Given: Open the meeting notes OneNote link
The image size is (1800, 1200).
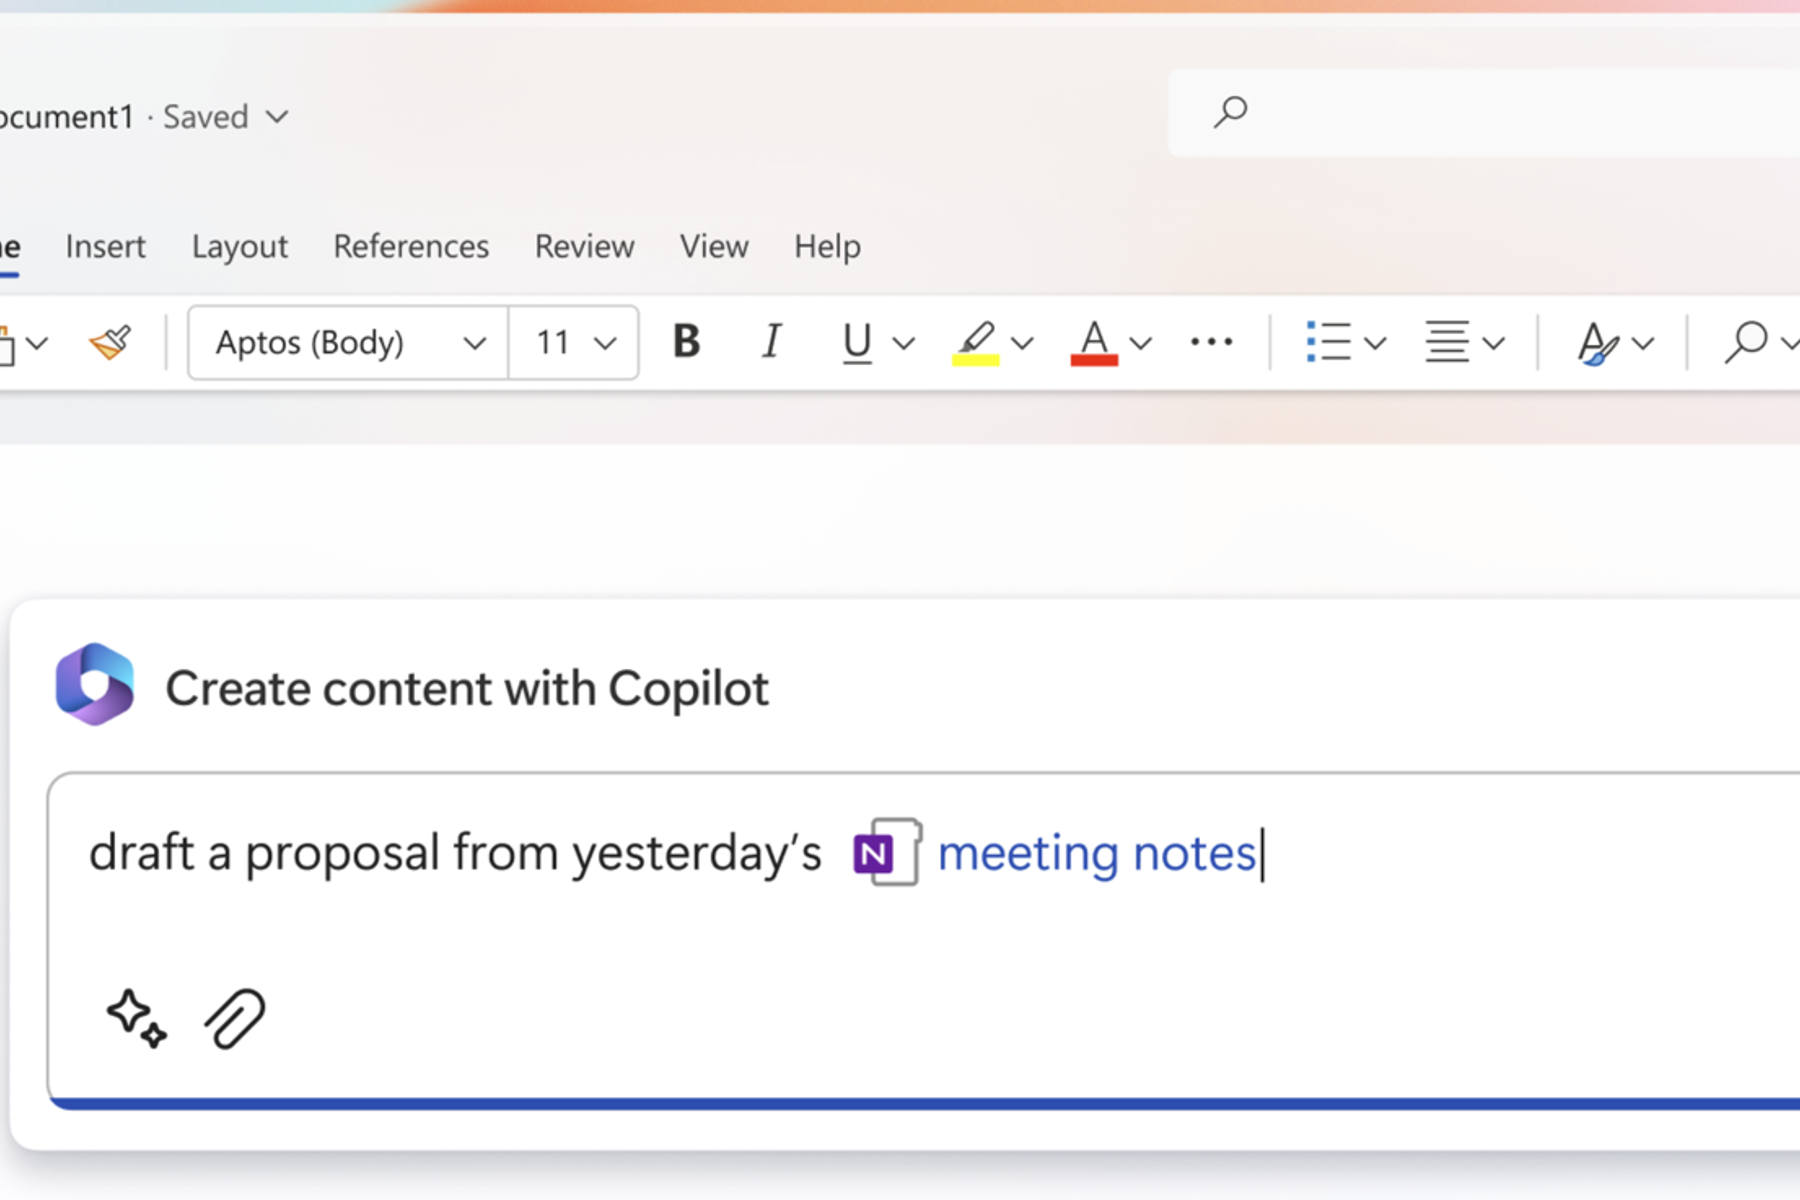Looking at the screenshot, I should click(1095, 853).
